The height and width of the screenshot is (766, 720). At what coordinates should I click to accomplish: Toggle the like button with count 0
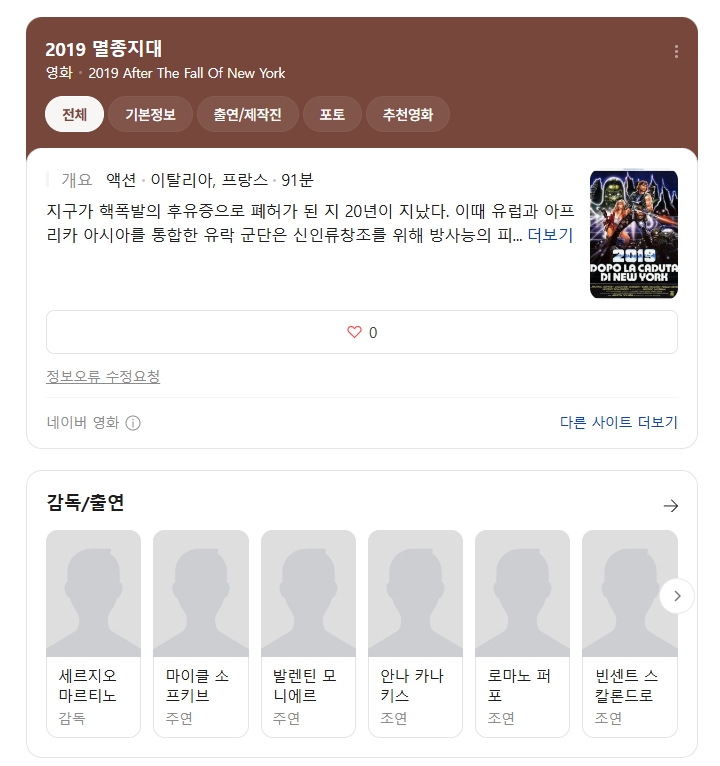(x=362, y=332)
